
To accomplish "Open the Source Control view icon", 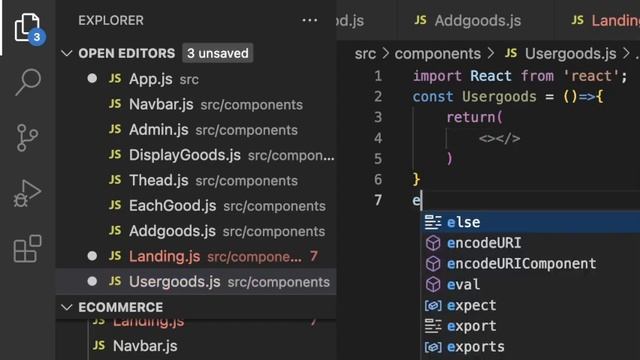I will point(27,138).
